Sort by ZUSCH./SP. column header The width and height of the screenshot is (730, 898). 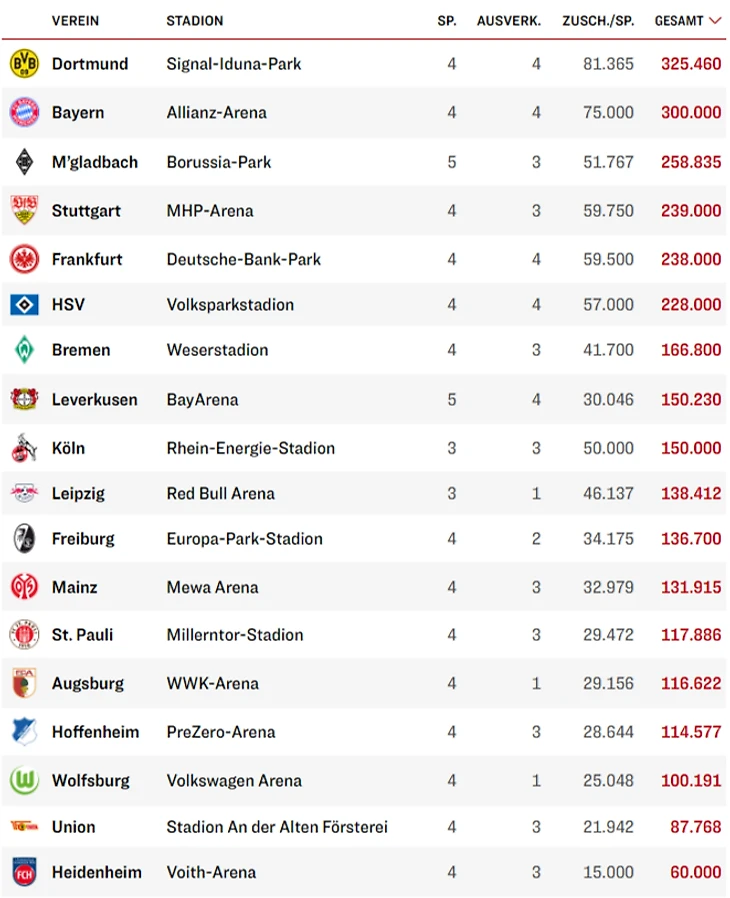point(598,20)
